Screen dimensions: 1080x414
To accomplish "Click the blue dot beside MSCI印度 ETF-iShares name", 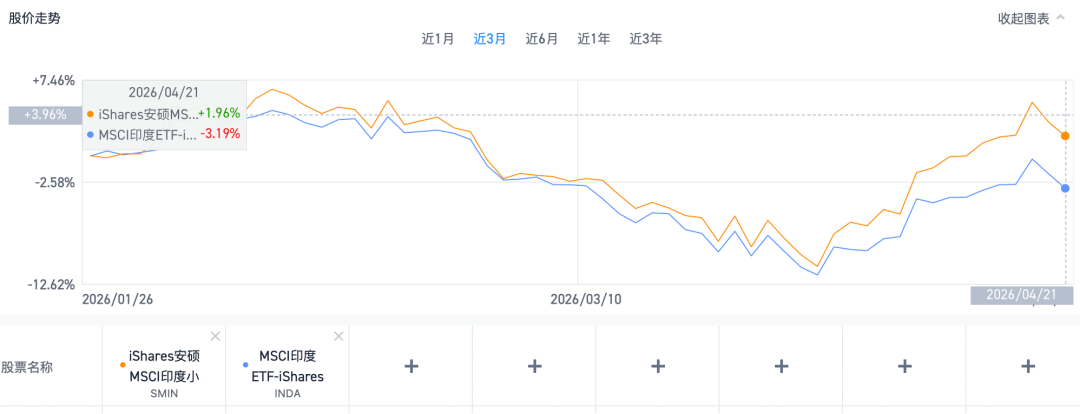I will click(246, 355).
